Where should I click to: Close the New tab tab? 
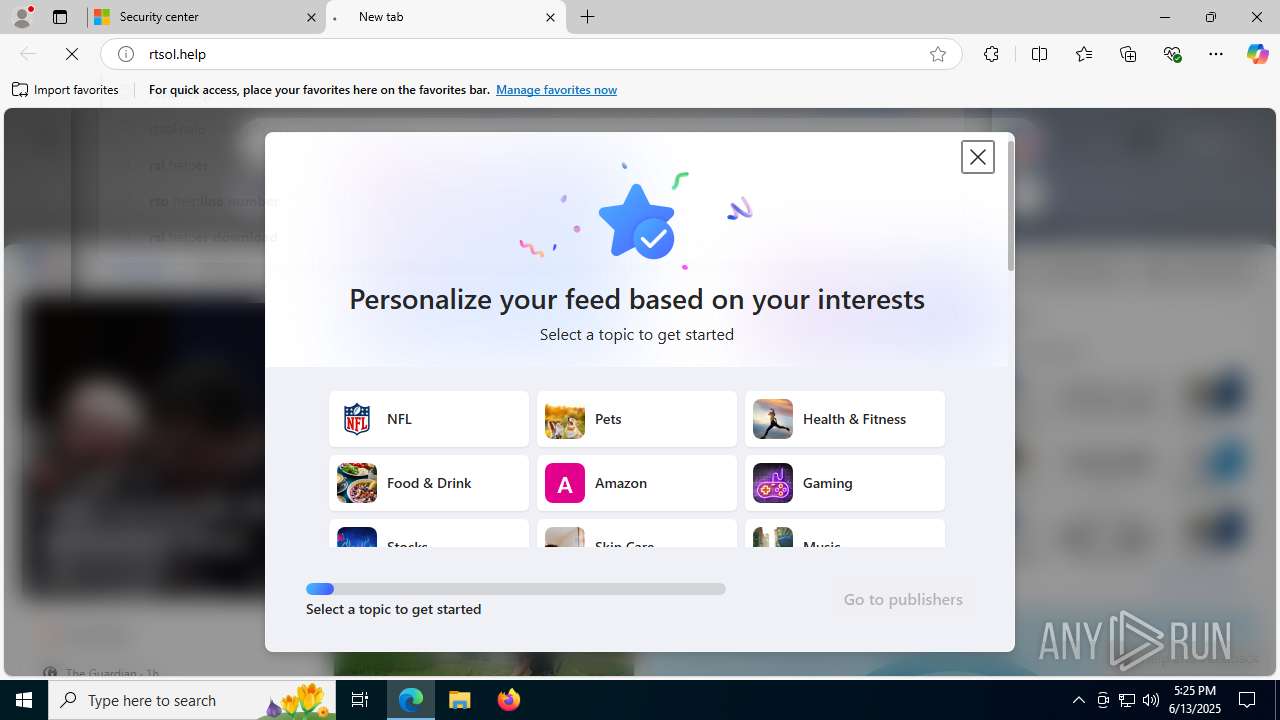pyautogui.click(x=550, y=17)
